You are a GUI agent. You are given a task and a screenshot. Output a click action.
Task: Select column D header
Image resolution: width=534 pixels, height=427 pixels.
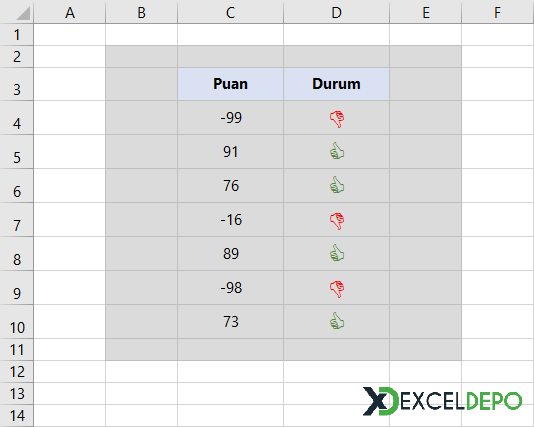tap(336, 12)
